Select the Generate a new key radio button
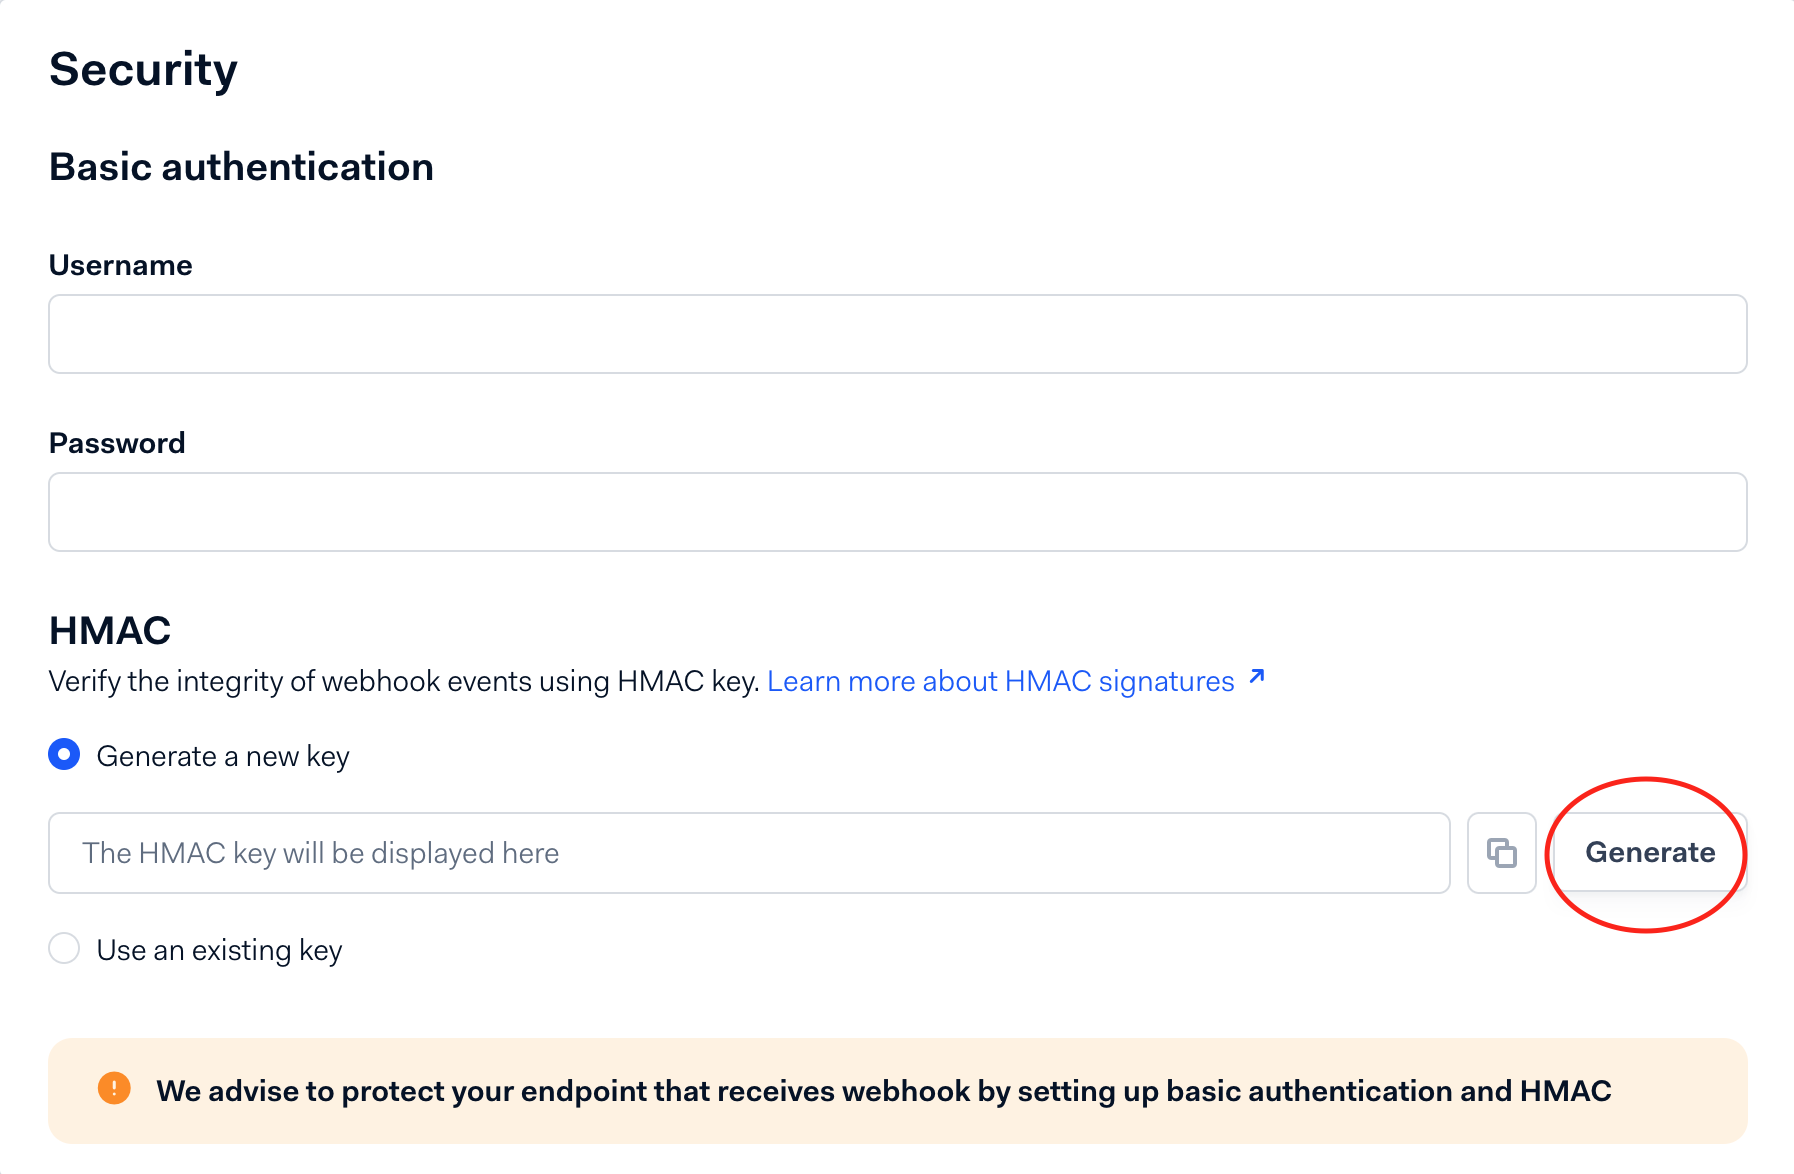The width and height of the screenshot is (1794, 1174). 65,755
